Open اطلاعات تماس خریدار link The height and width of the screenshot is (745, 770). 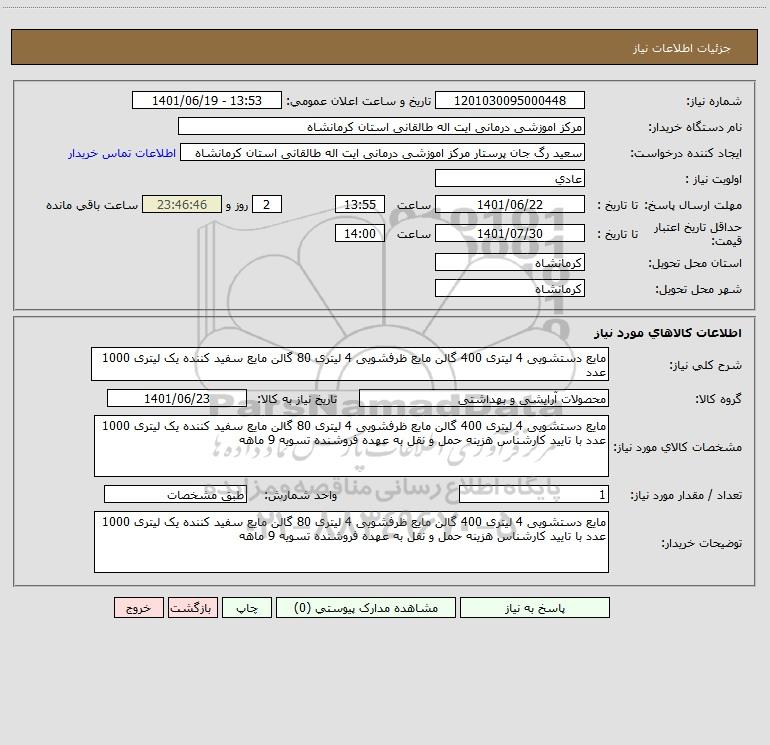coord(122,153)
